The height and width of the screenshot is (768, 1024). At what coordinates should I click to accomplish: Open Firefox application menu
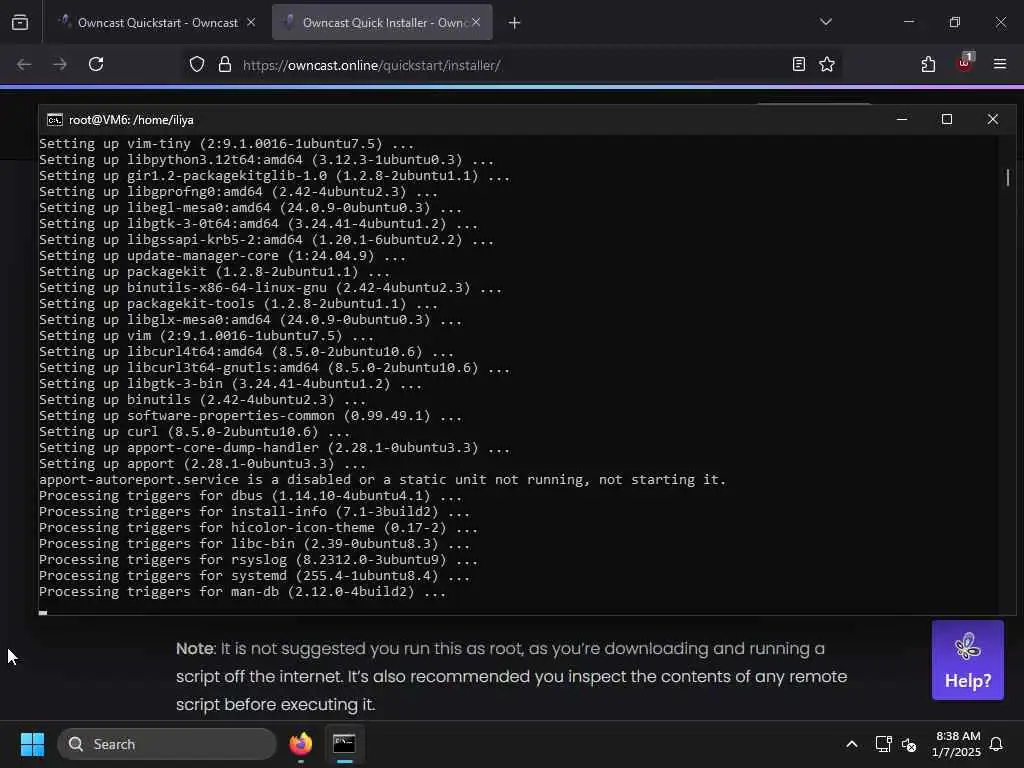click(x=1000, y=64)
